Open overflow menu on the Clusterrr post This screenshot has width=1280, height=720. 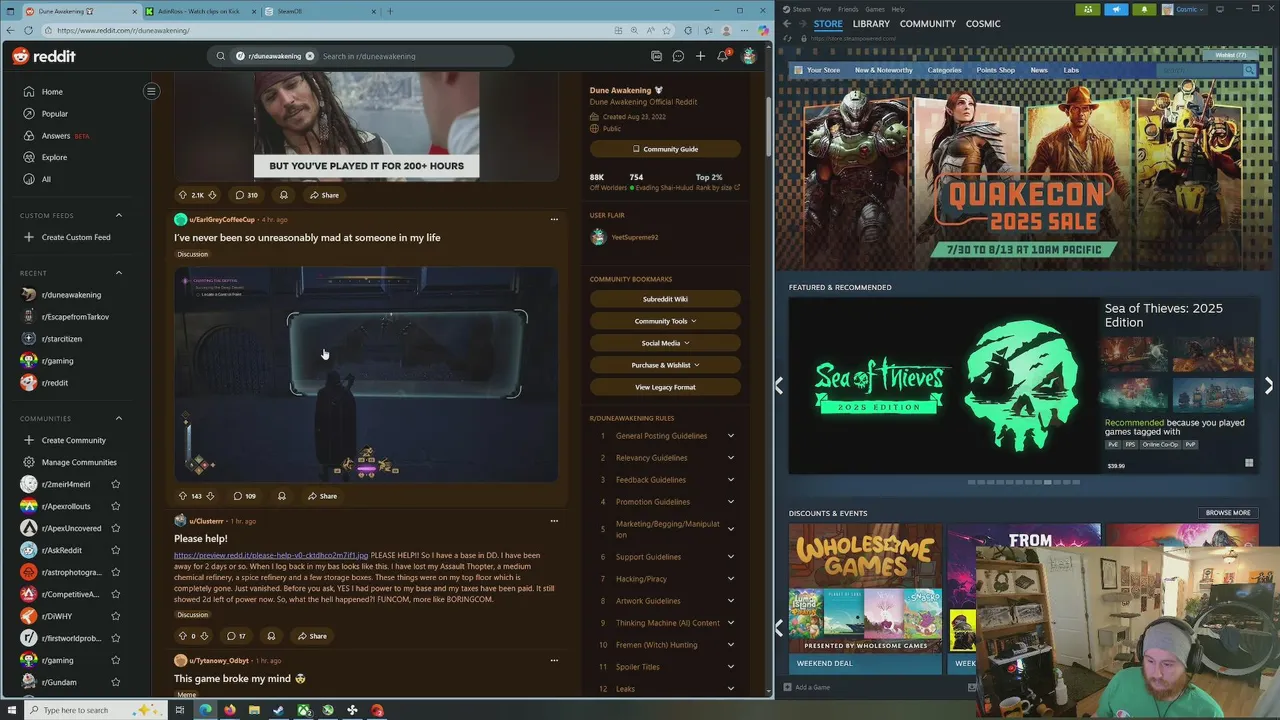554,521
